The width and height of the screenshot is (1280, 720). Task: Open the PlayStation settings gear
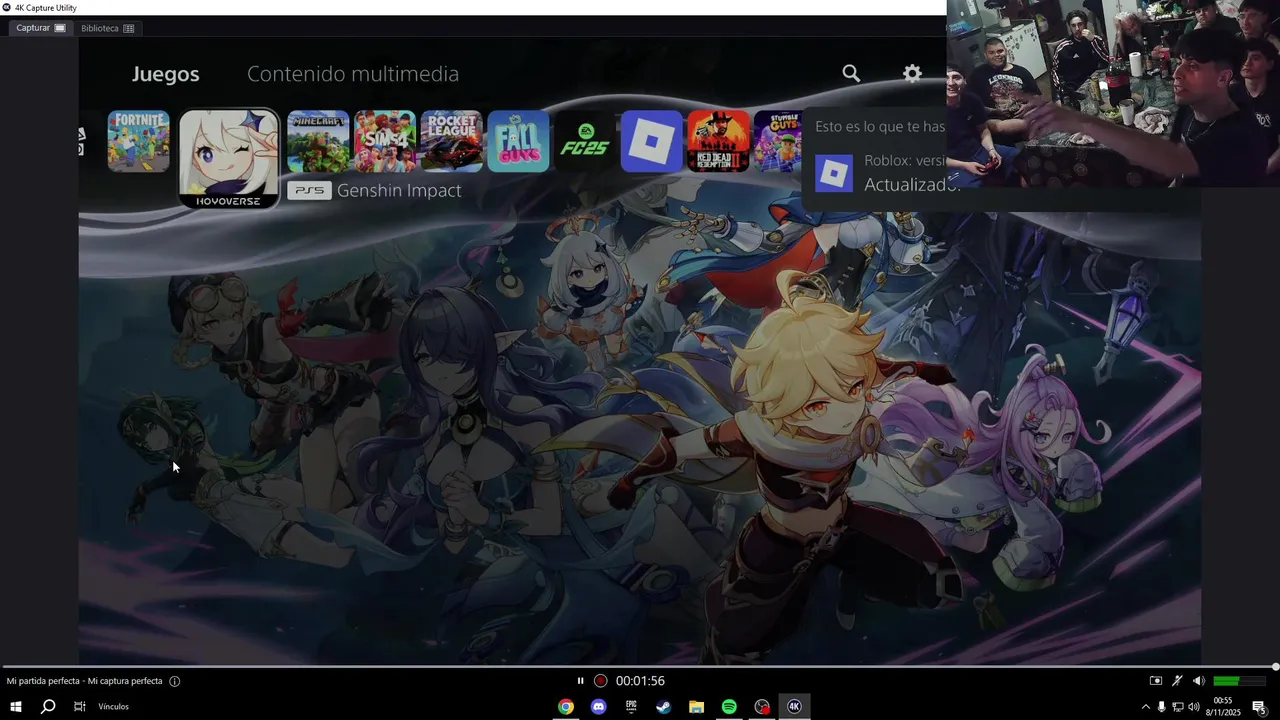click(x=912, y=73)
